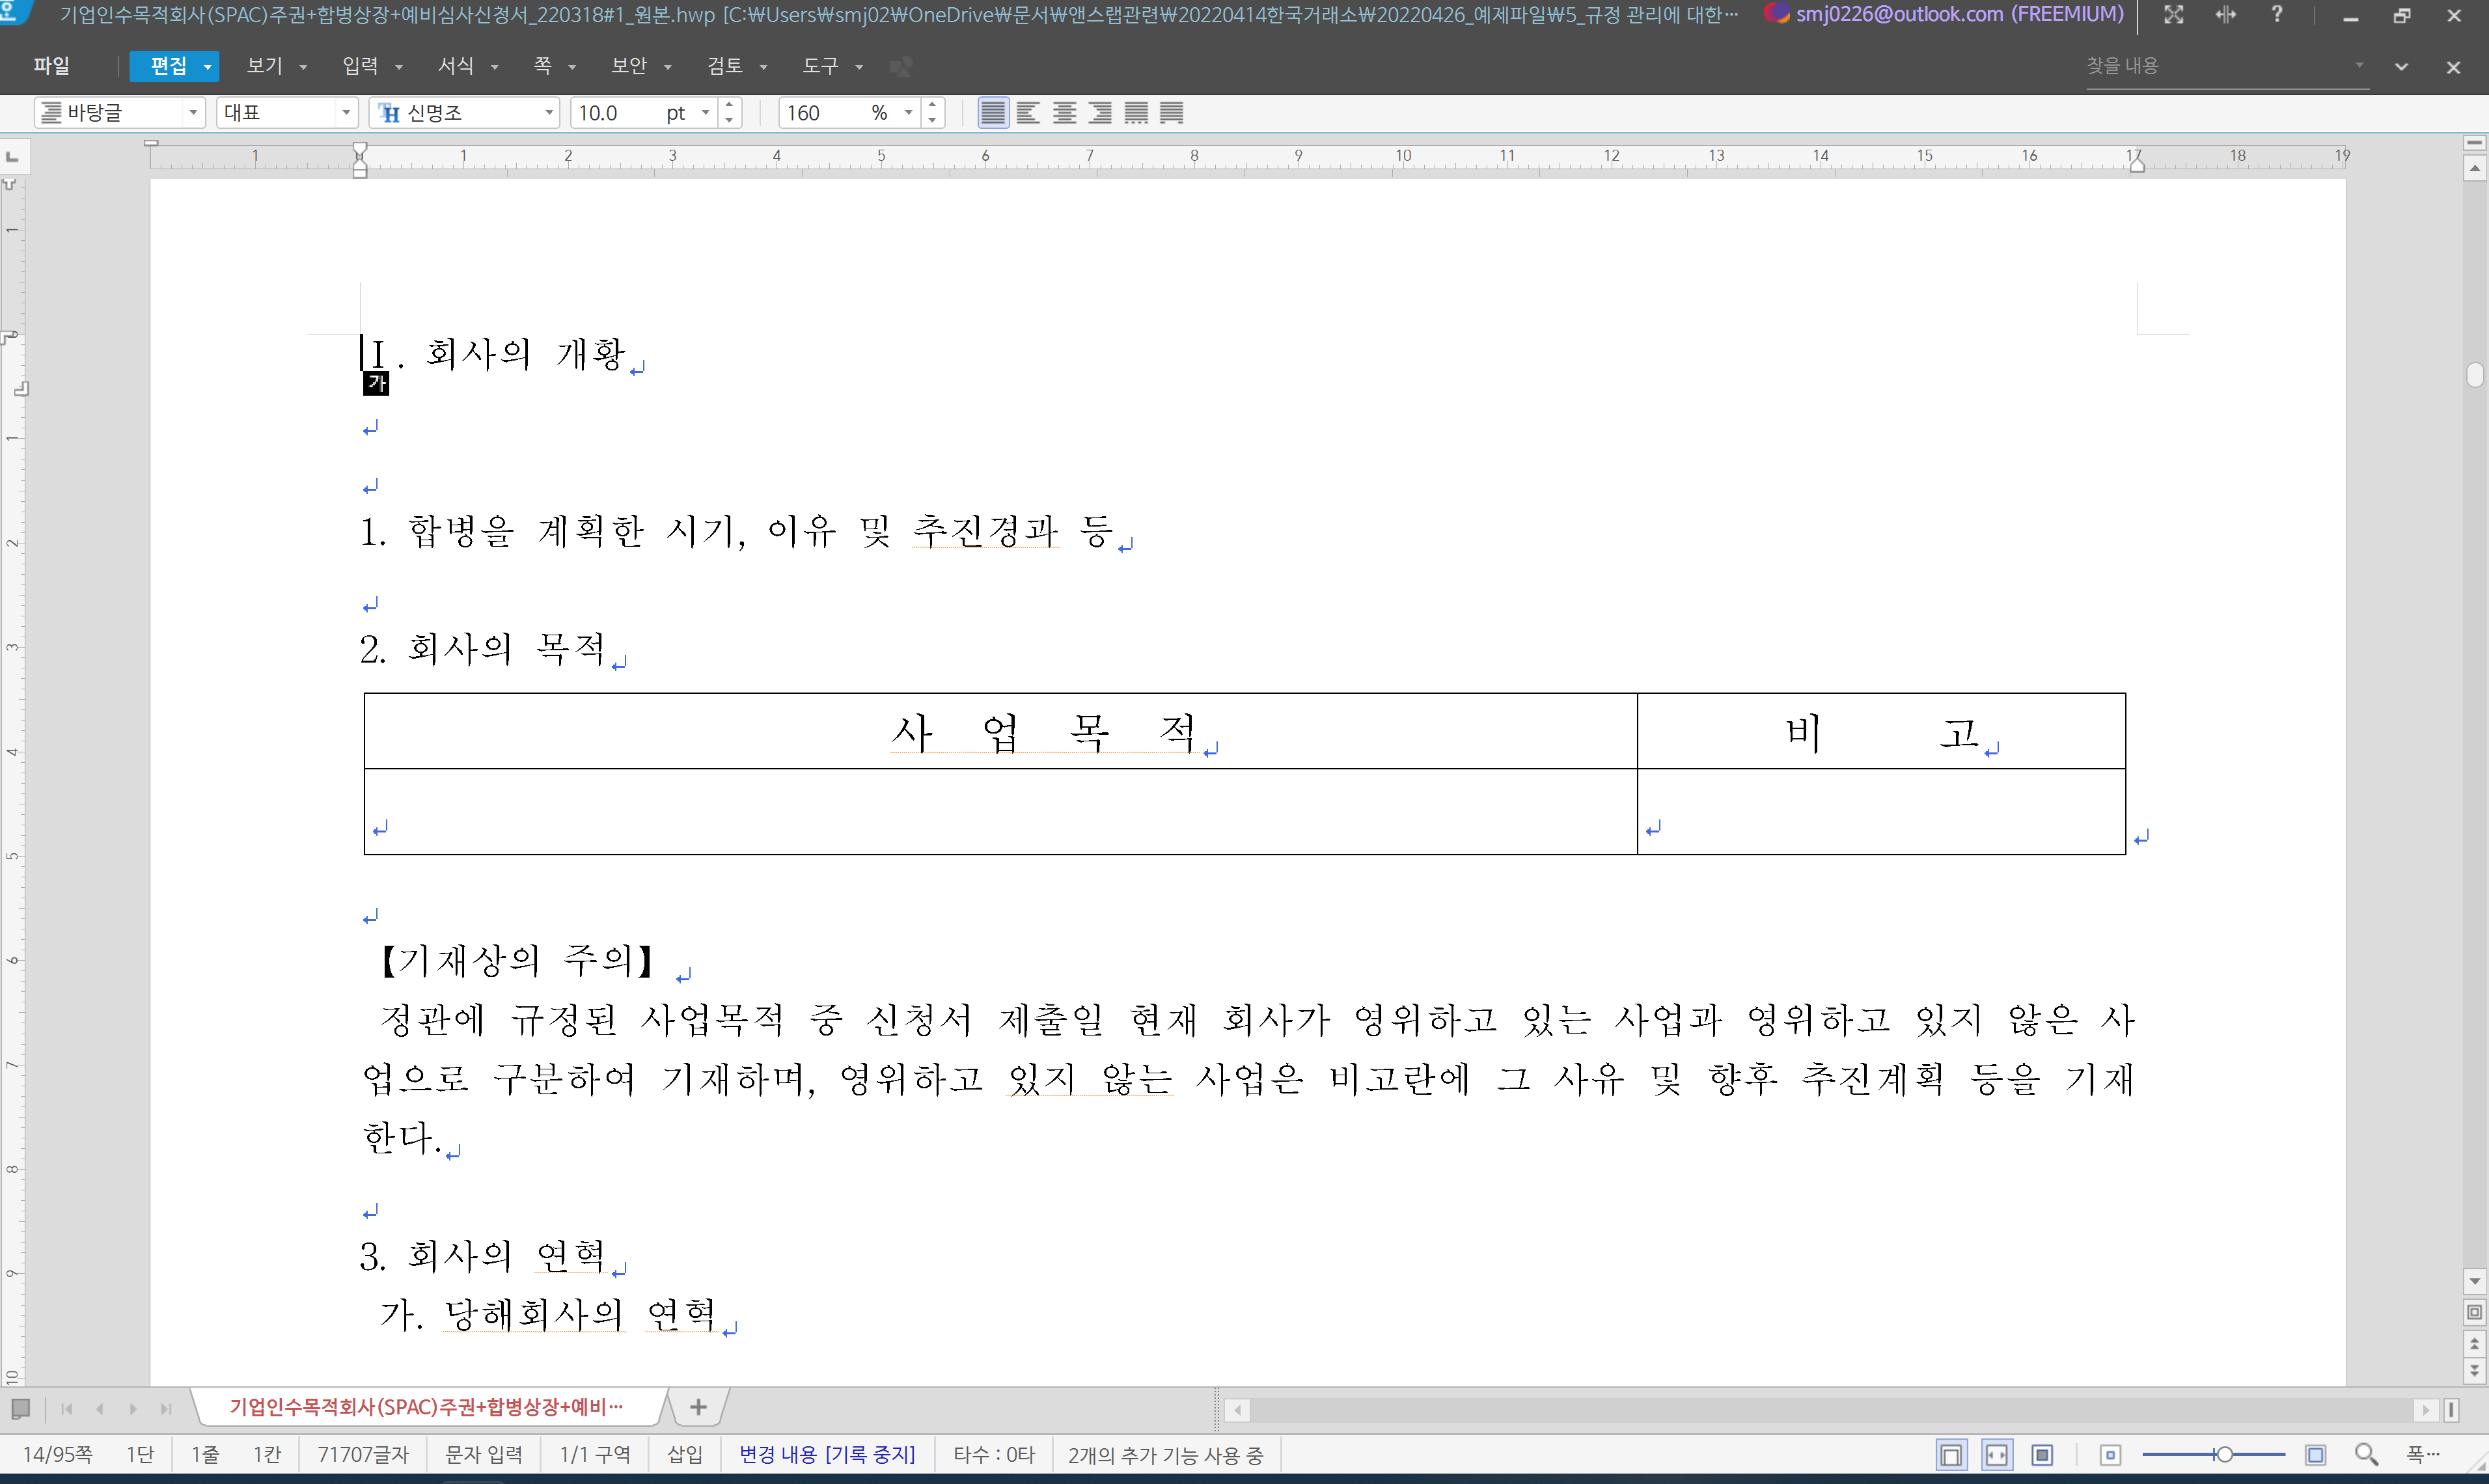This screenshot has height=1484, width=2489.
Task: Apply right paragraph alignment
Action: 1100,113
